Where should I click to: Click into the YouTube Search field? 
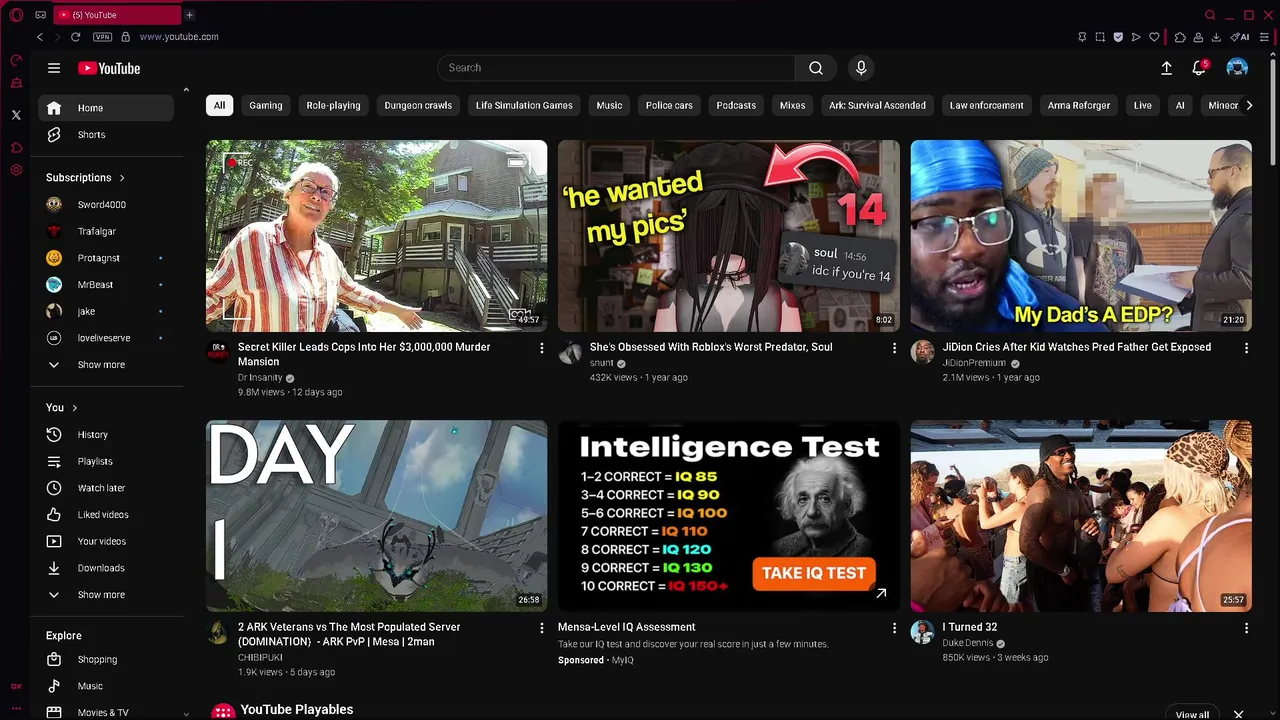(x=617, y=68)
